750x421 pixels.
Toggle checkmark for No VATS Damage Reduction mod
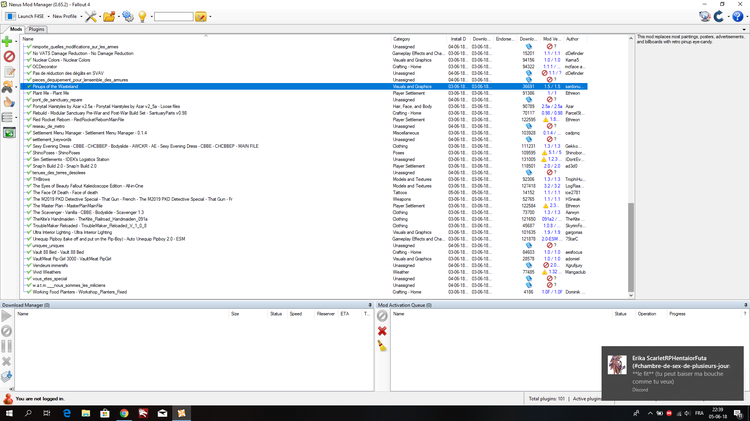pyautogui.click(x=29, y=54)
